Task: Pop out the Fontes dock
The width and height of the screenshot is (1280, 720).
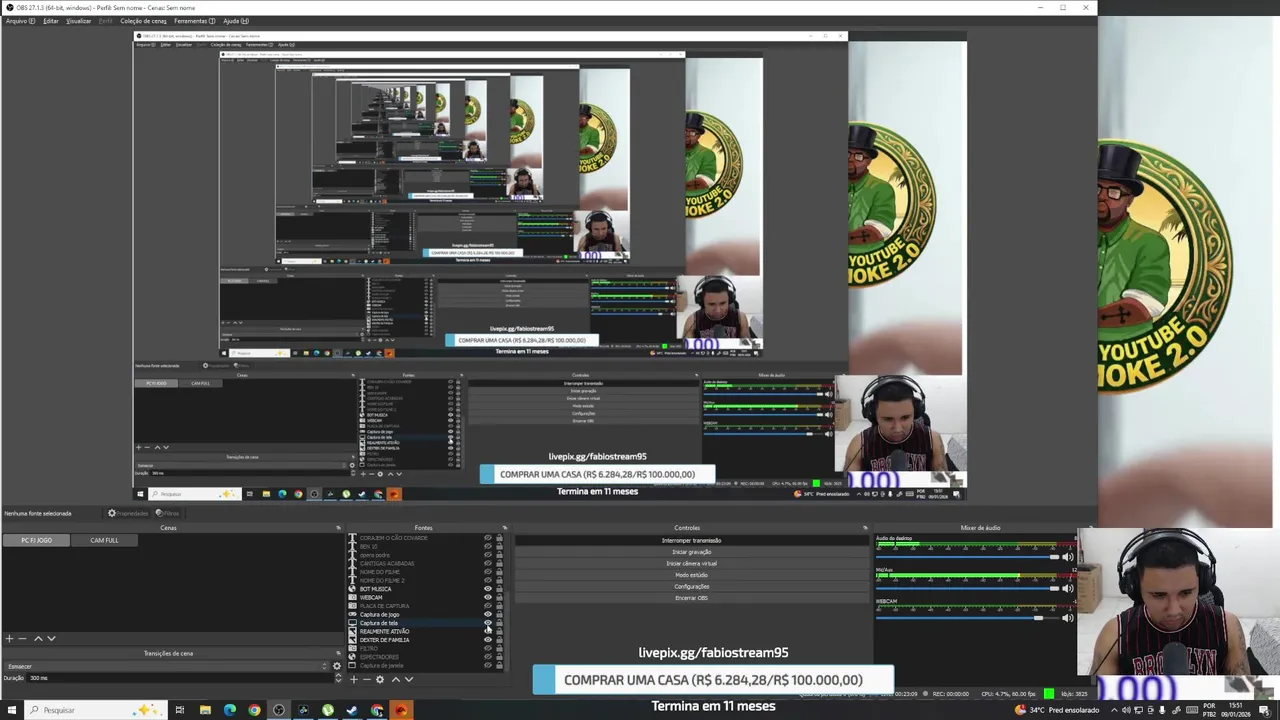Action: [x=504, y=528]
